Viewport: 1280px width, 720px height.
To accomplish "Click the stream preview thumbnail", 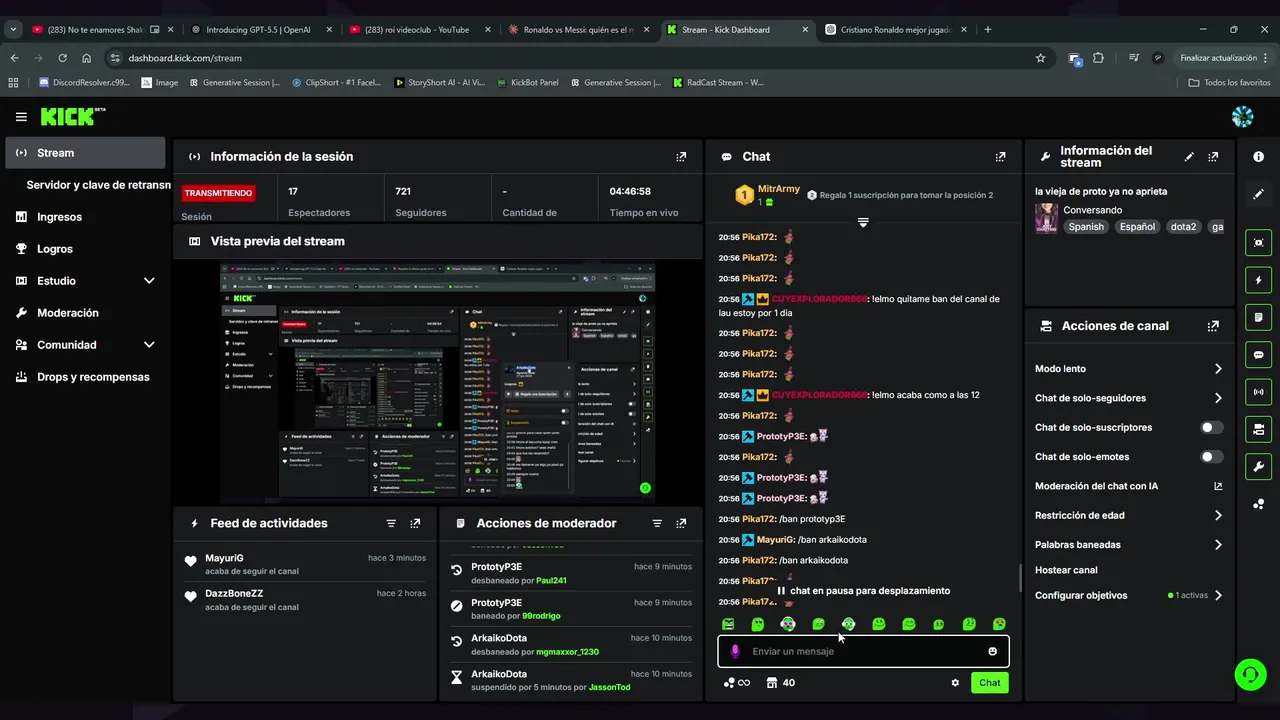I will click(437, 382).
